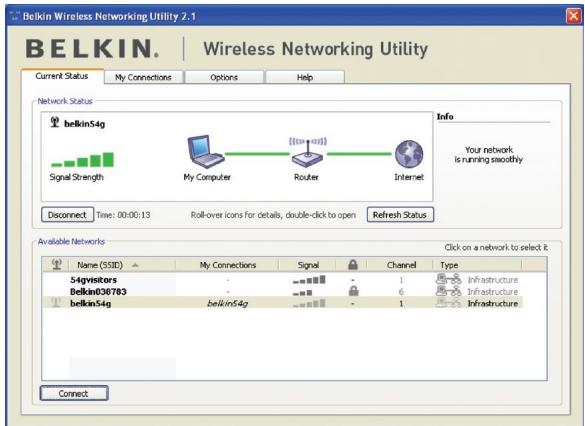Click the Signal column header
Viewport: 585px width, 426px height.
308,265
